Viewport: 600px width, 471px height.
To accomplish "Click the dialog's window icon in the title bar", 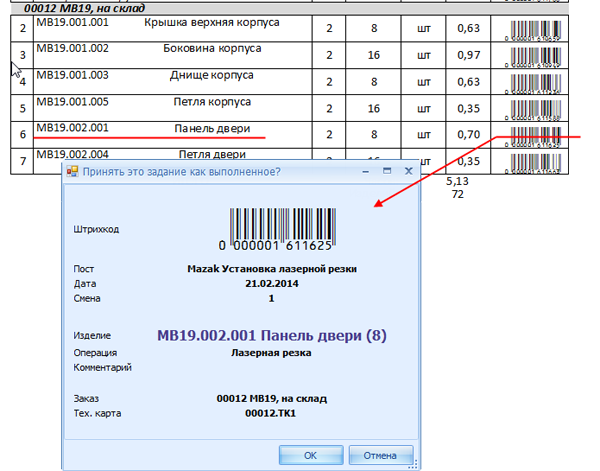I will pos(72,171).
